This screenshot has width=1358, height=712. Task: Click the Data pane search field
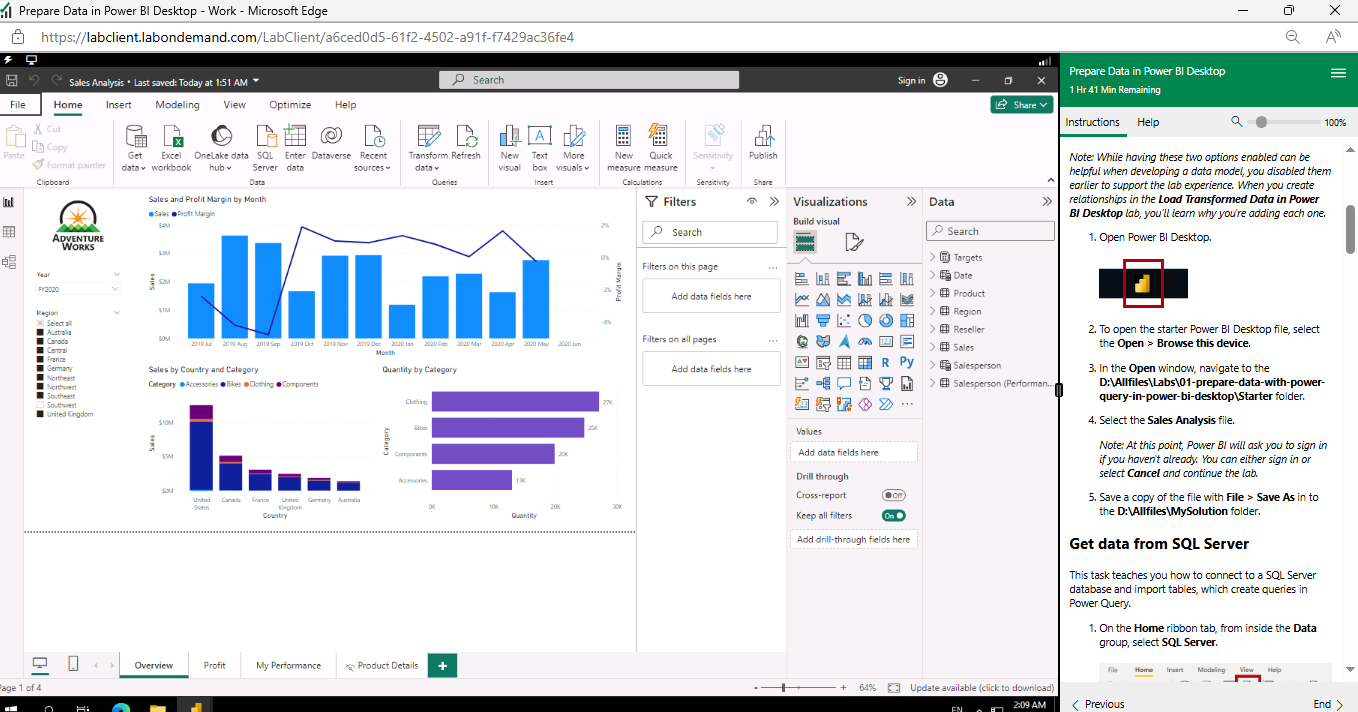(x=990, y=231)
